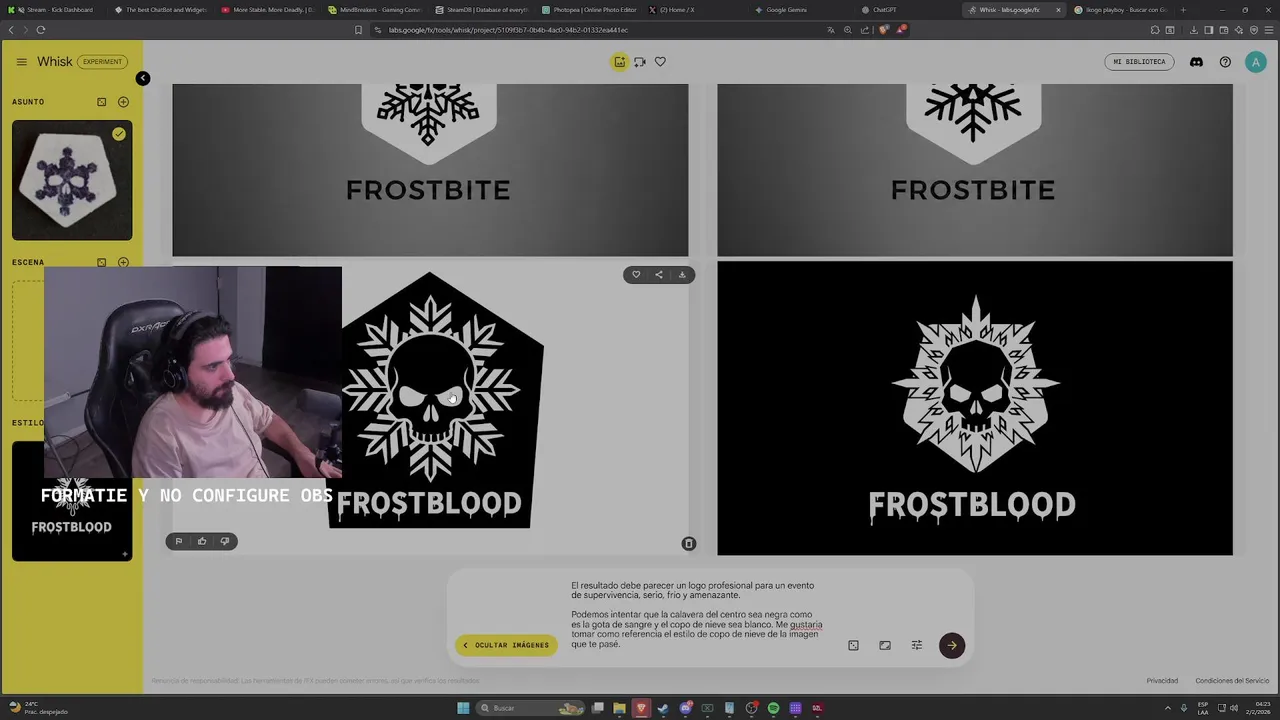Go back in browser history
This screenshot has height=720, width=1280.
[x=11, y=30]
